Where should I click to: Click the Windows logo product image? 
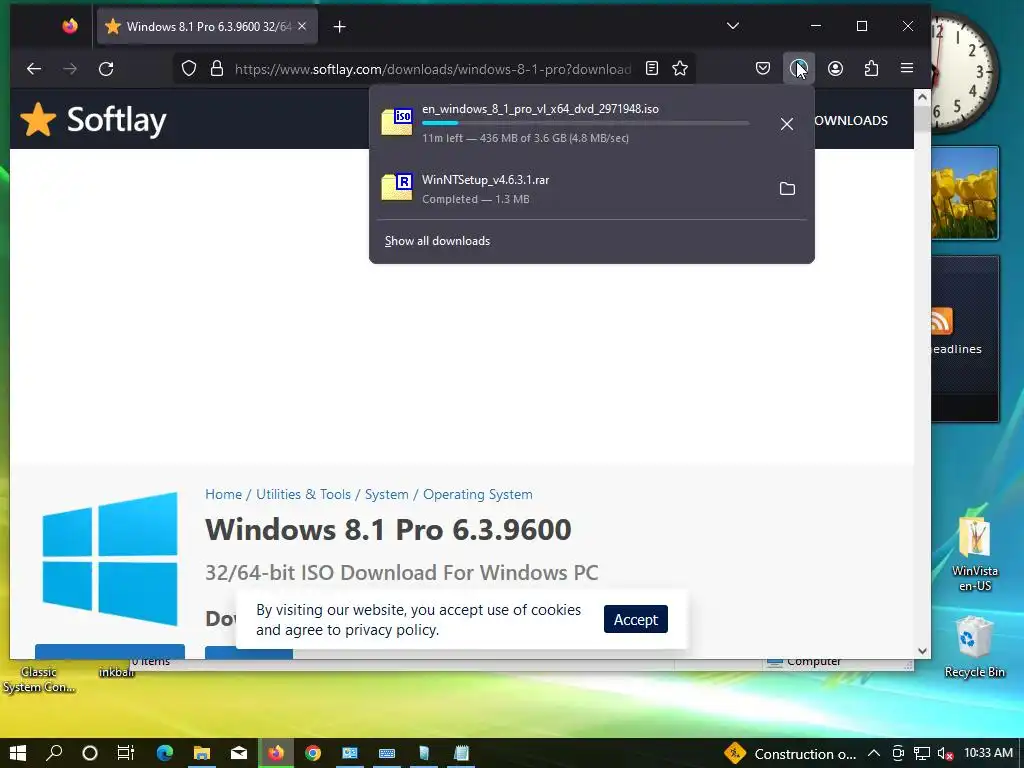[x=110, y=559]
